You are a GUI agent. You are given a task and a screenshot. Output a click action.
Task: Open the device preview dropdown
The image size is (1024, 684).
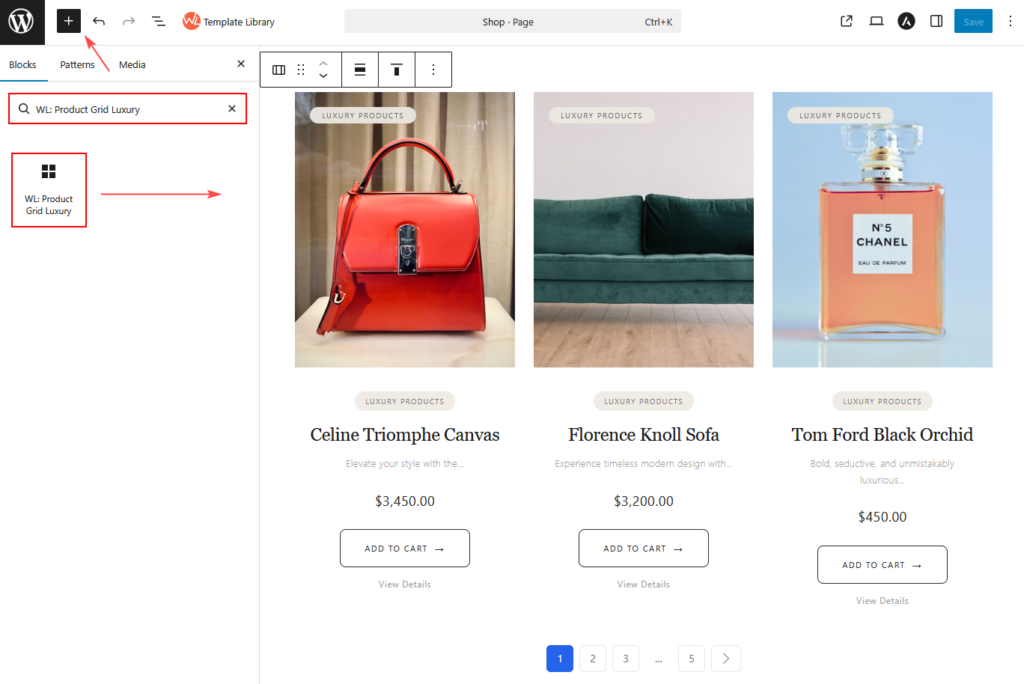pyautogui.click(x=876, y=21)
